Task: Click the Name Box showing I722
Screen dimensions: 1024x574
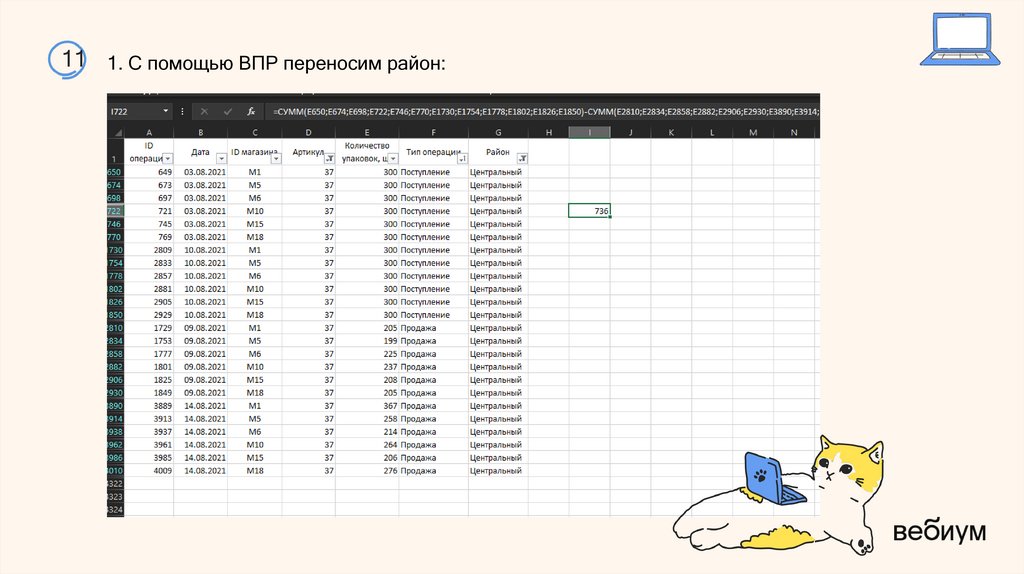Action: coord(135,112)
